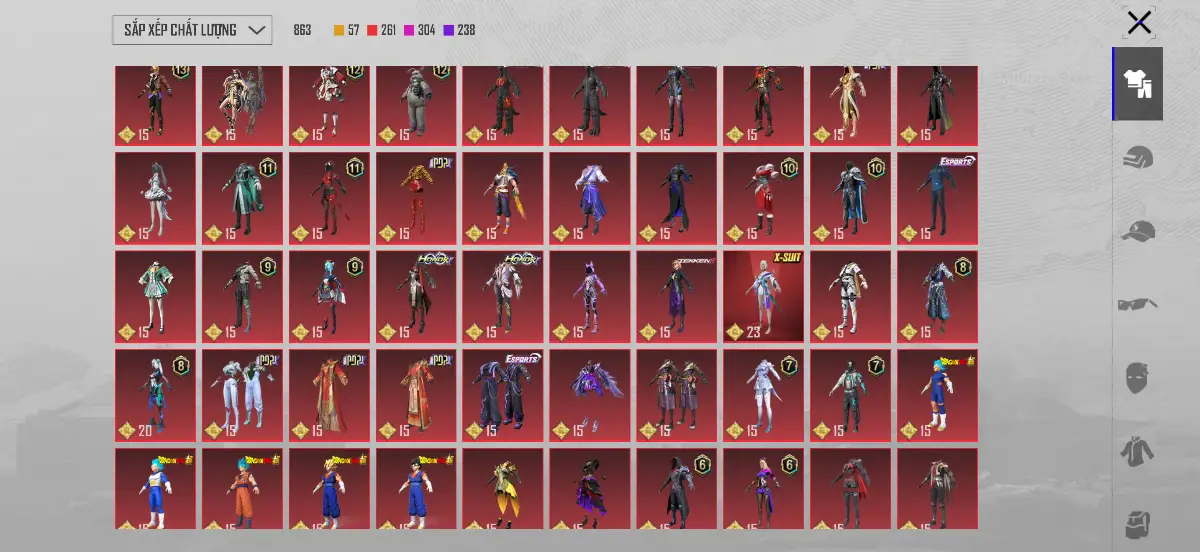Select the blue-haired outfit with badge 9

[329, 296]
